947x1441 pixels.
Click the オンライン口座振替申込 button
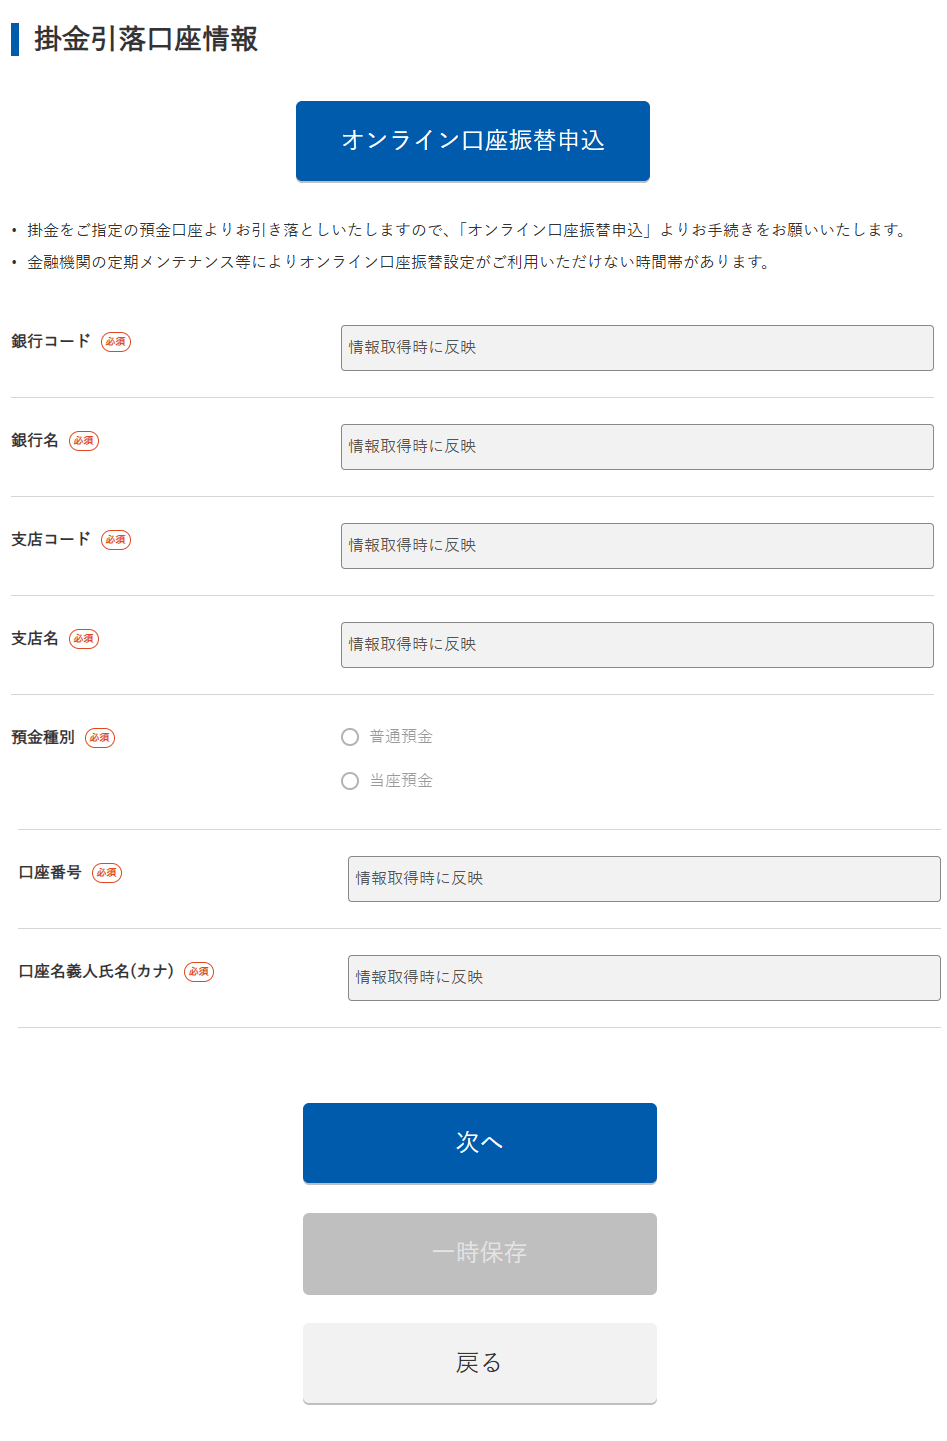pos(472,141)
